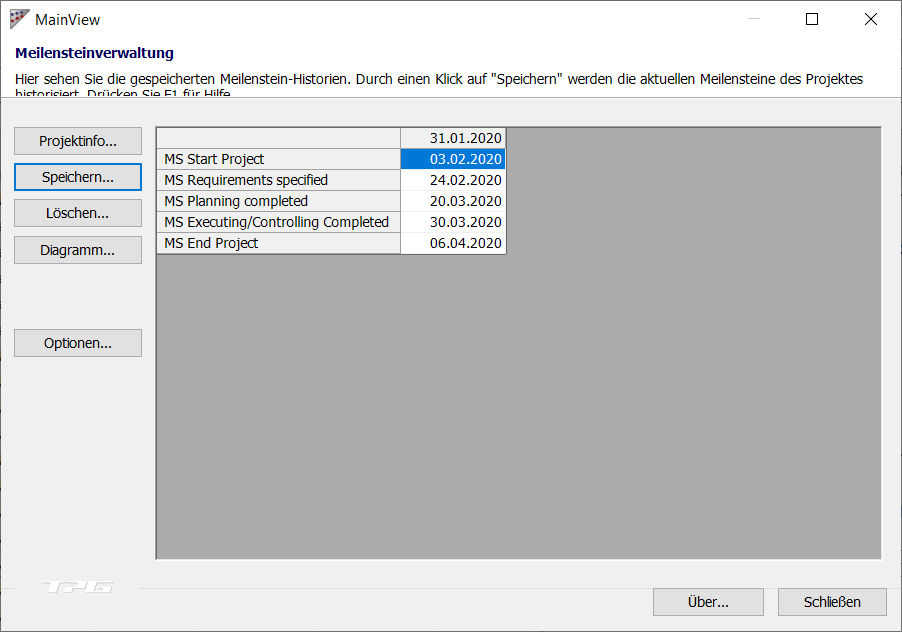Maximize the MainView window
The width and height of the screenshot is (902, 632).
[812, 19]
